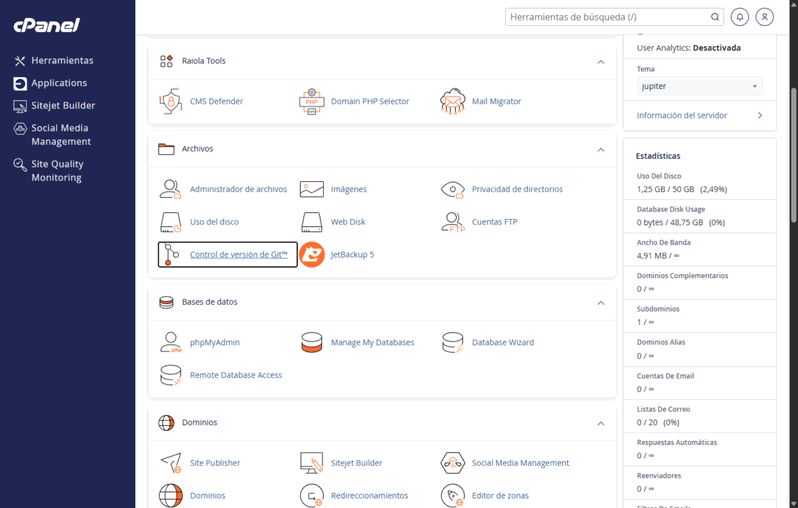The width and height of the screenshot is (798, 508).
Task: Open the Tema jupiter dropdown
Action: coord(699,86)
